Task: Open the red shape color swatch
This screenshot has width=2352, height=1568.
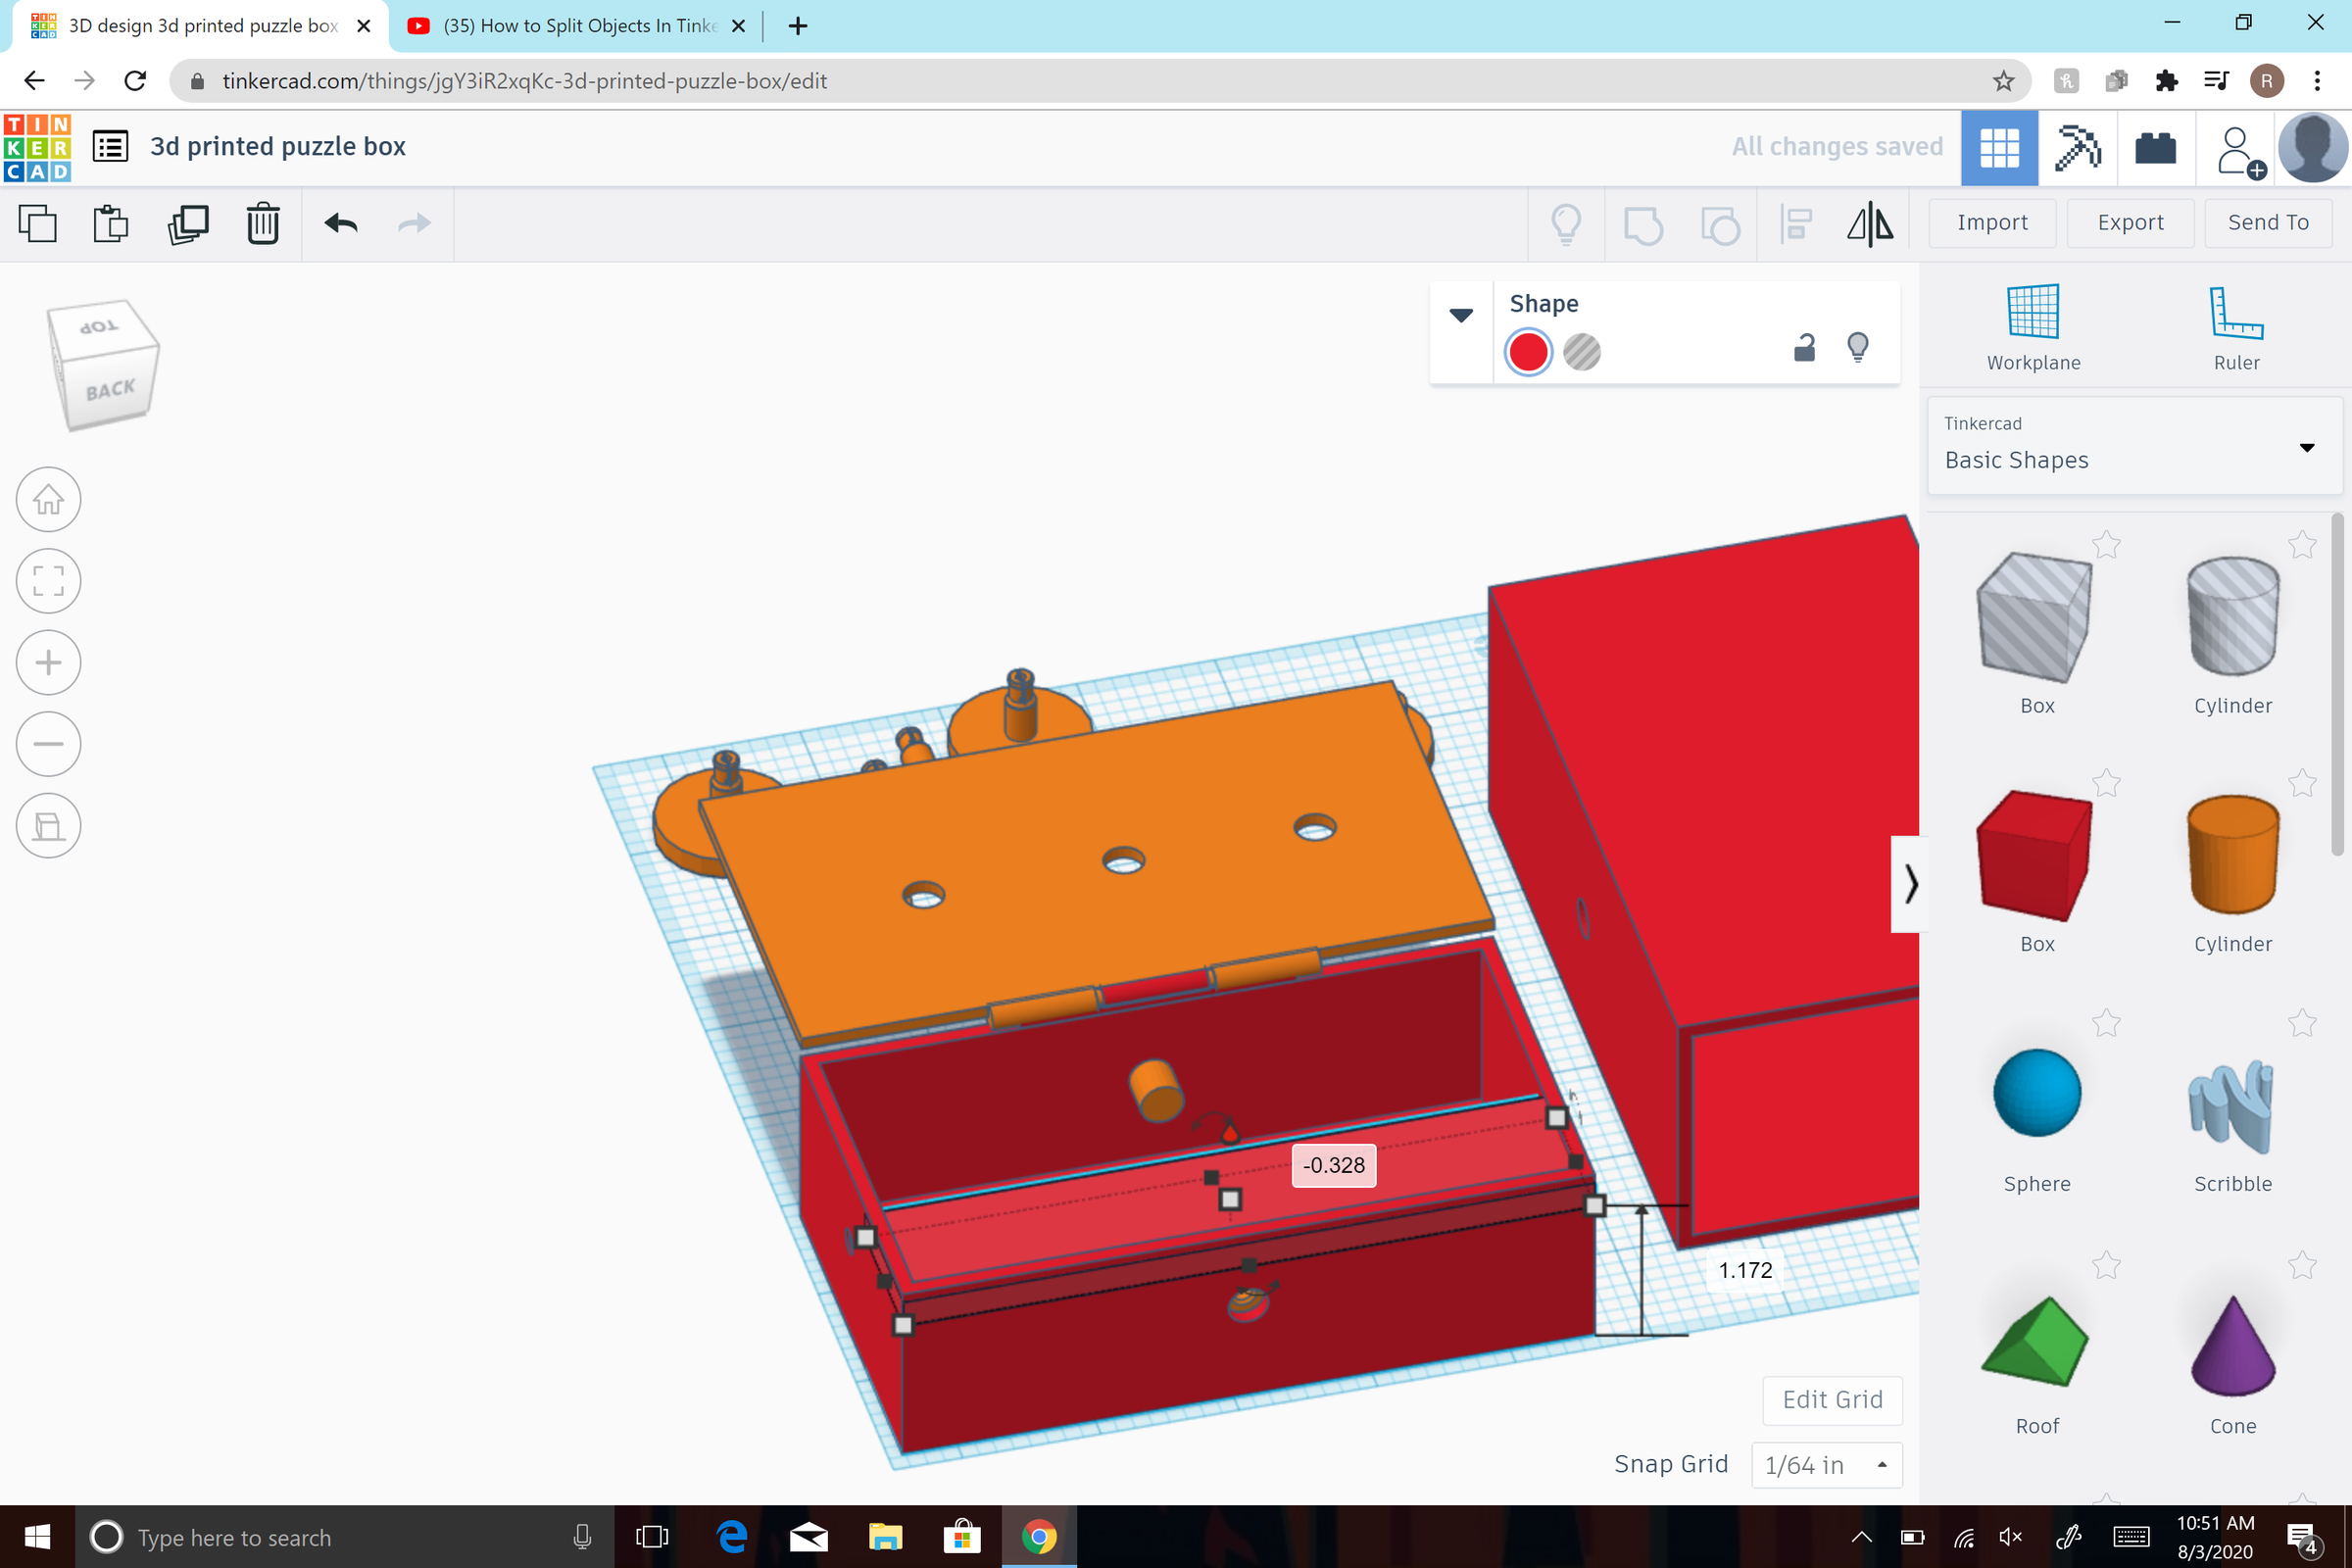Action: point(1527,352)
